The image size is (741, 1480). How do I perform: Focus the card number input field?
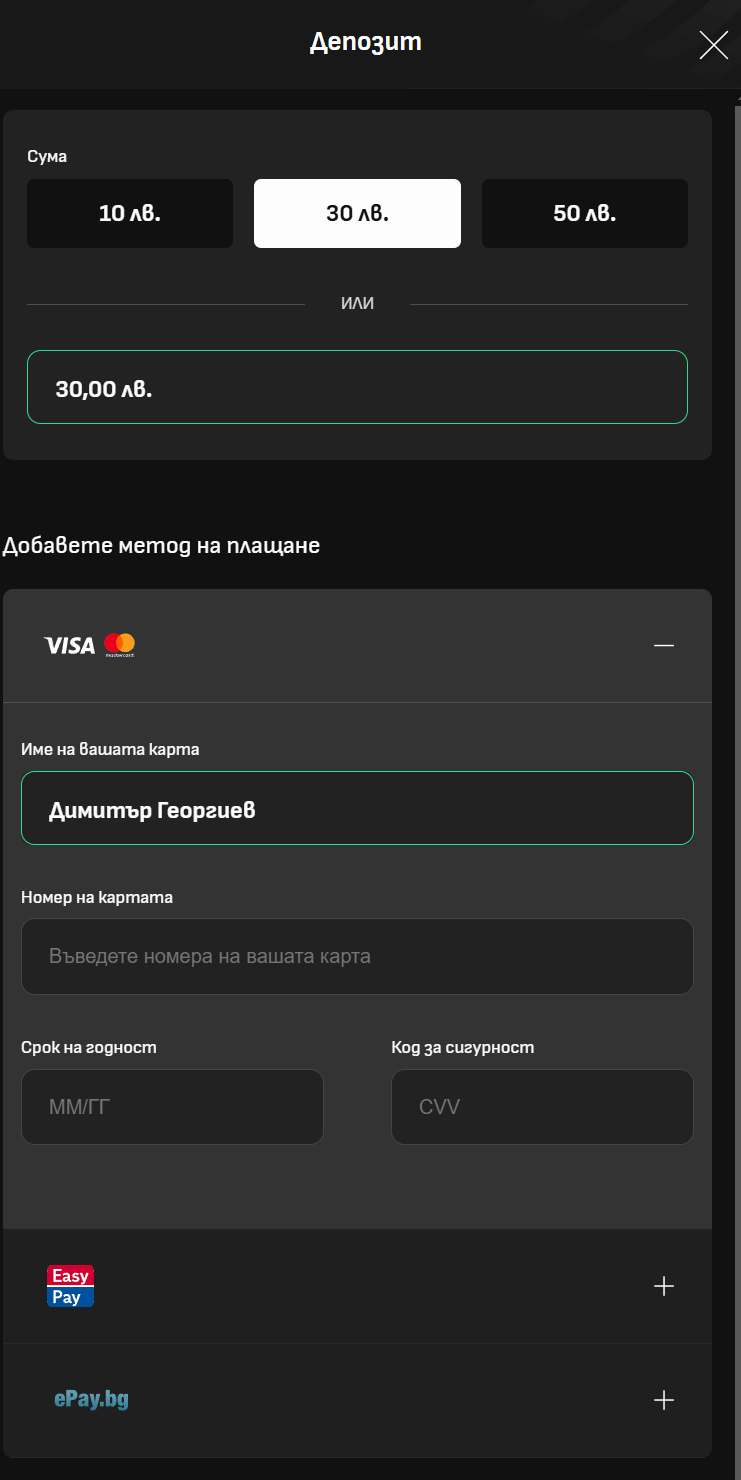coord(357,956)
